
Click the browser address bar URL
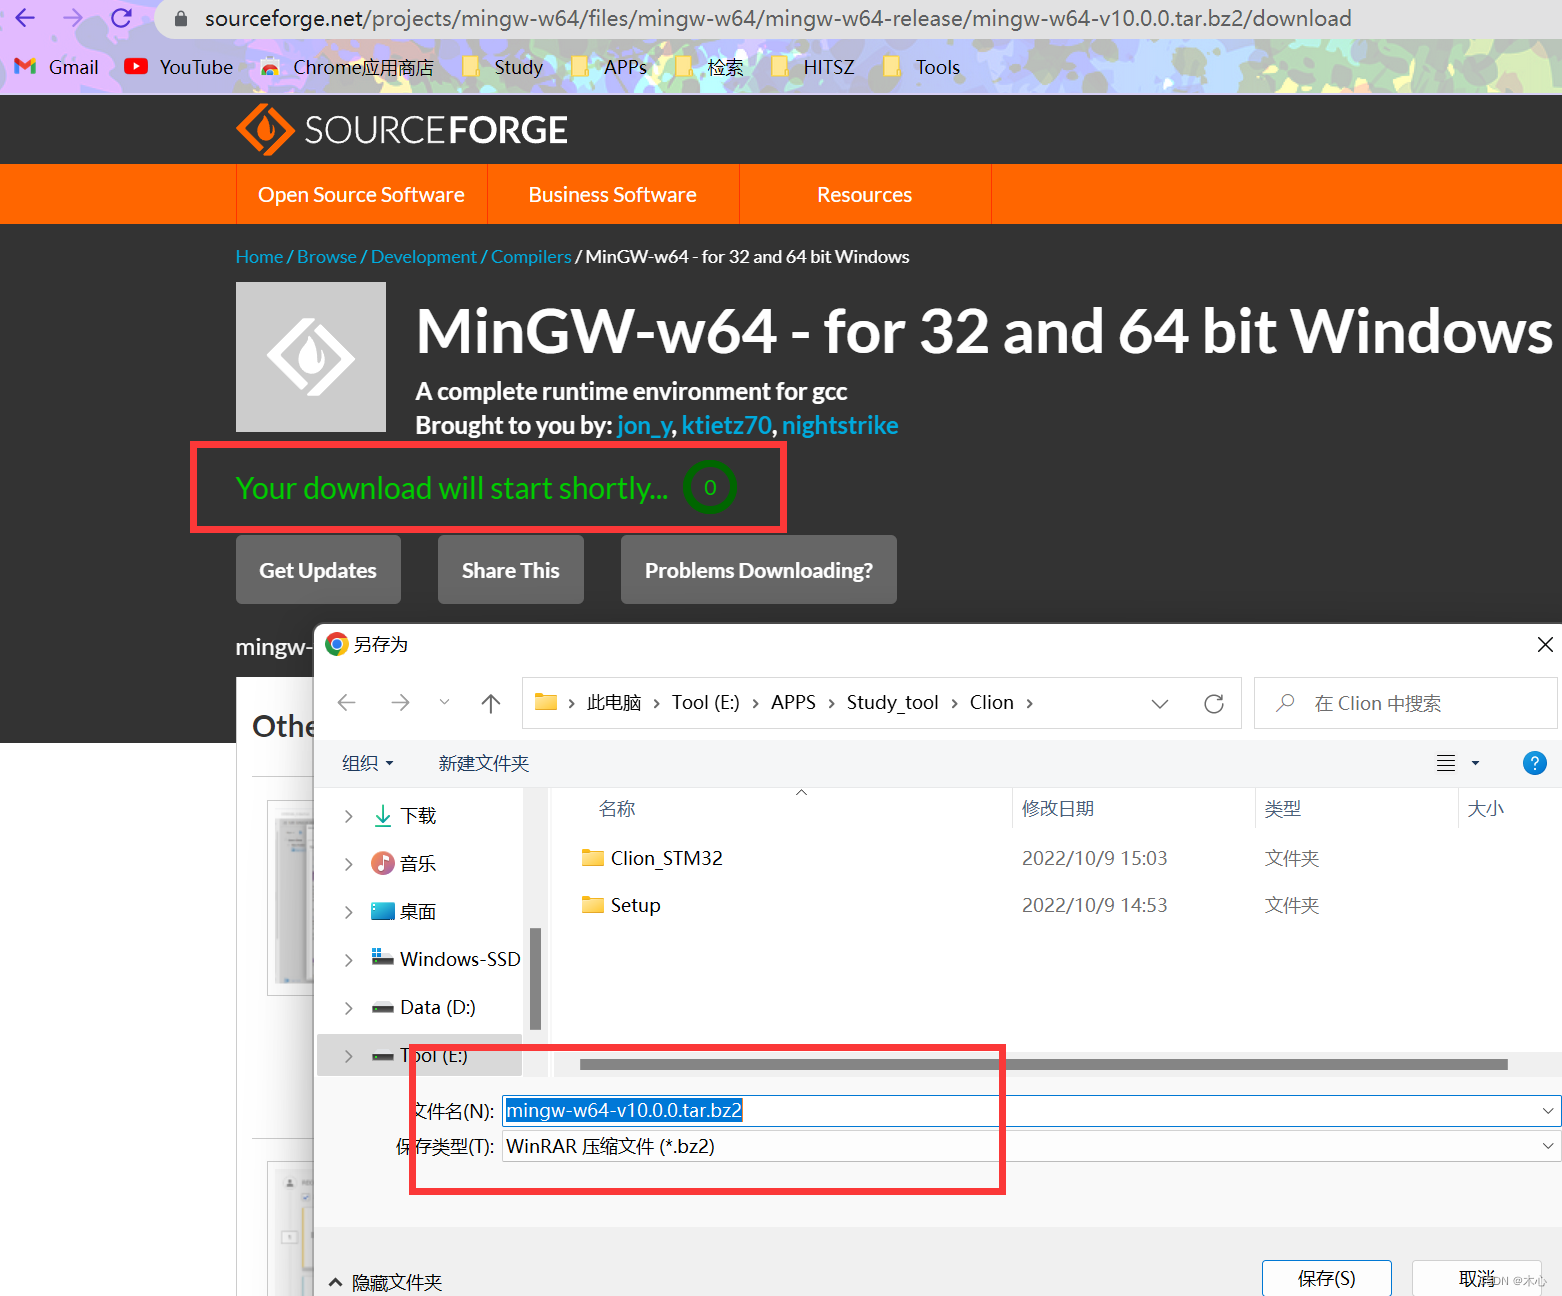778,18
